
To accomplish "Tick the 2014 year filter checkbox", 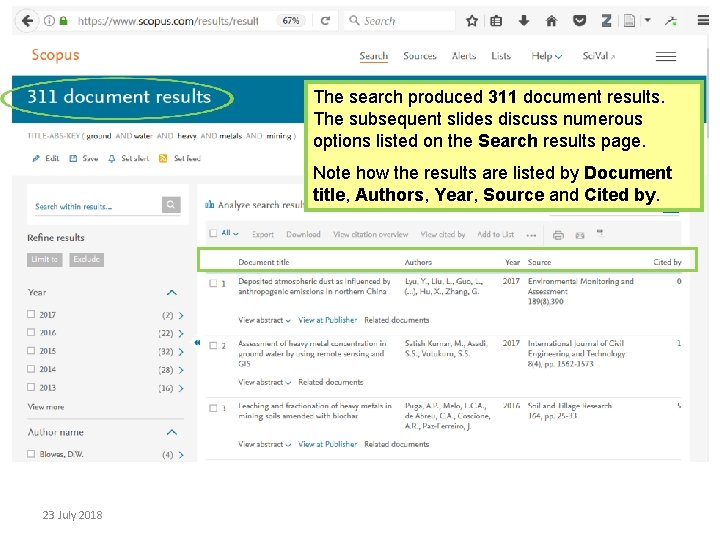I will click(x=31, y=369).
